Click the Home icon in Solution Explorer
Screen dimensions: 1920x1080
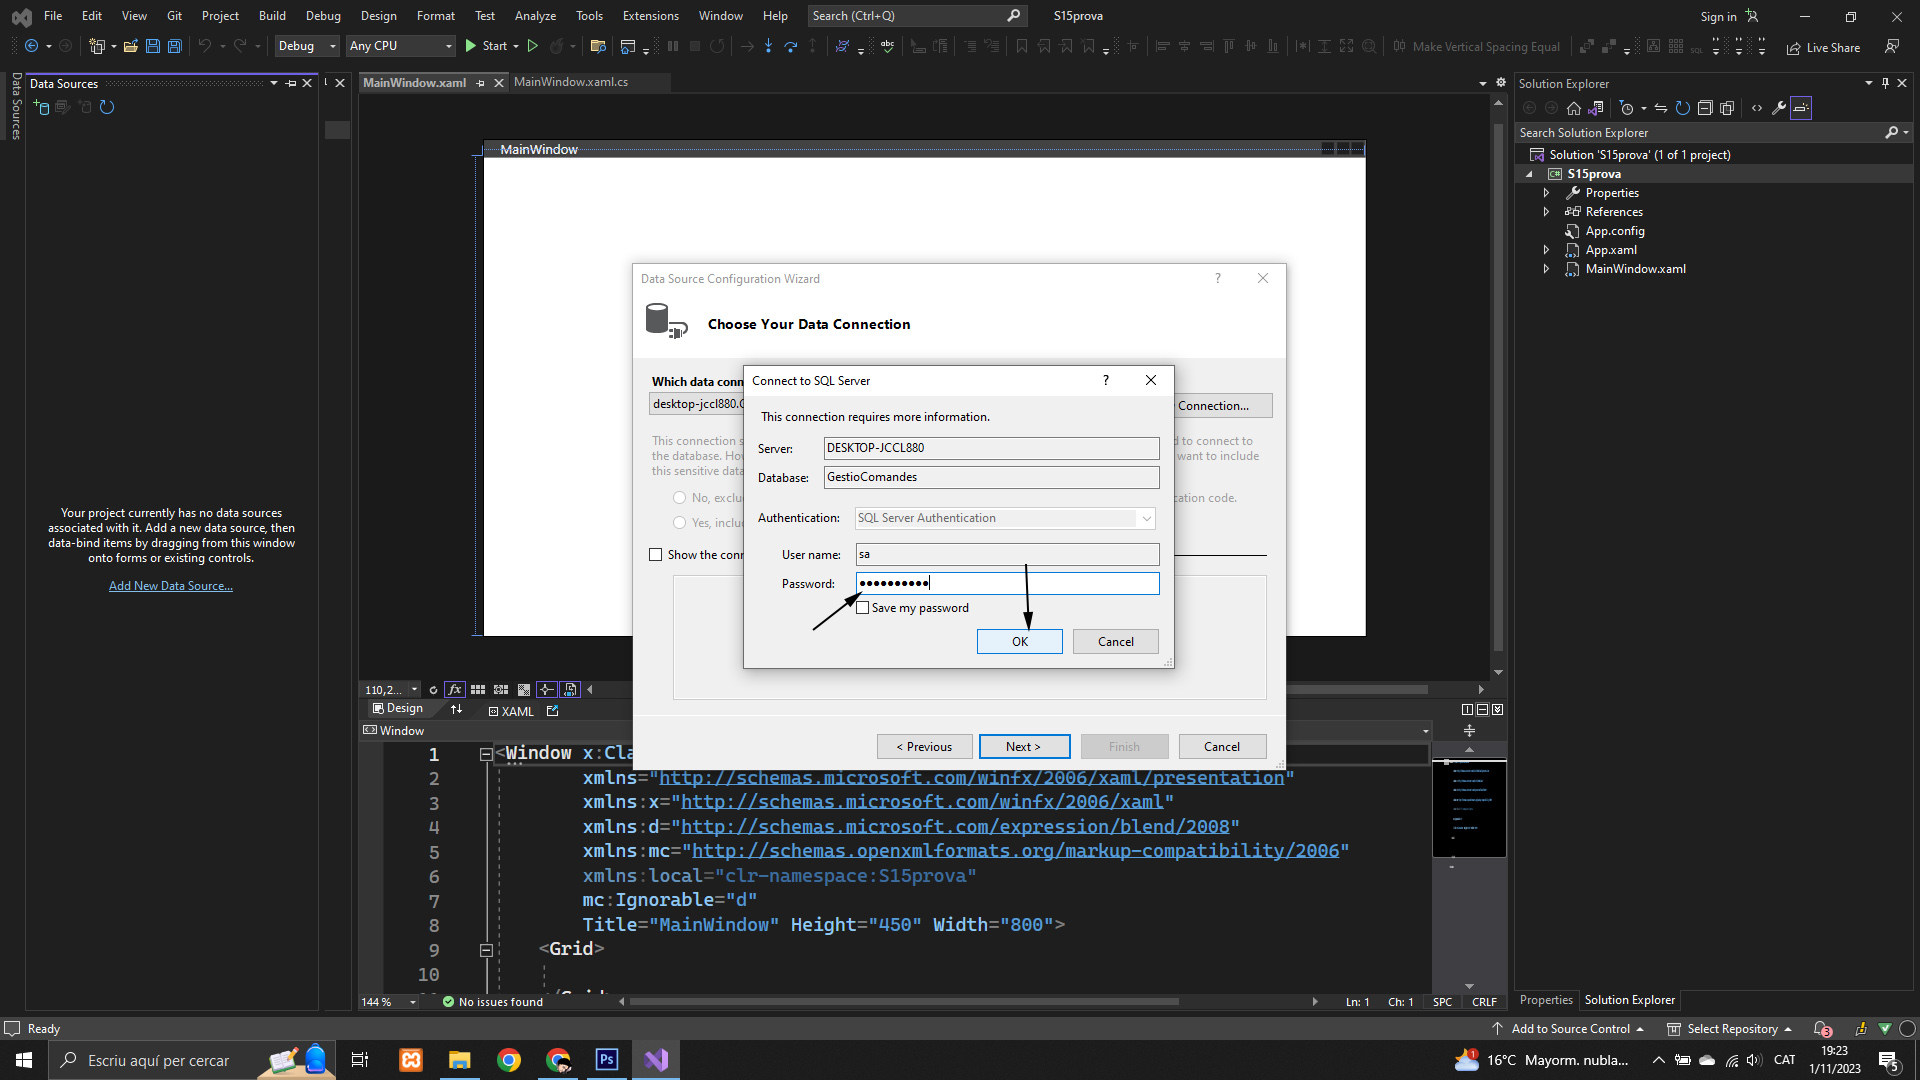tap(1574, 108)
